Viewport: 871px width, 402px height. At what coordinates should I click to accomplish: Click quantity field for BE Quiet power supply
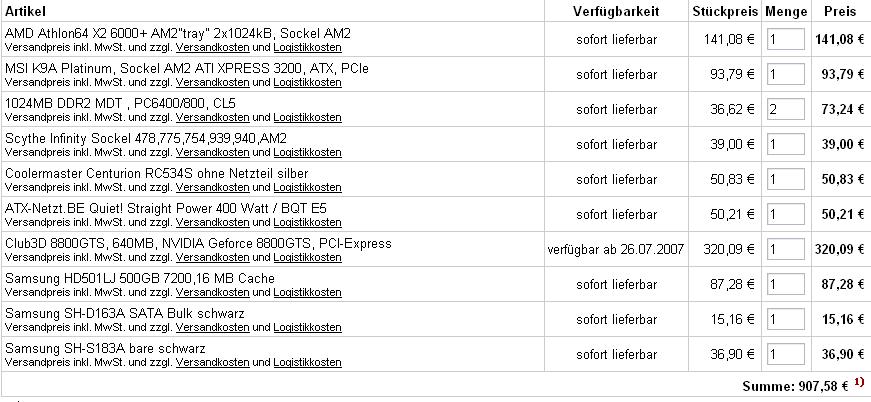click(785, 214)
